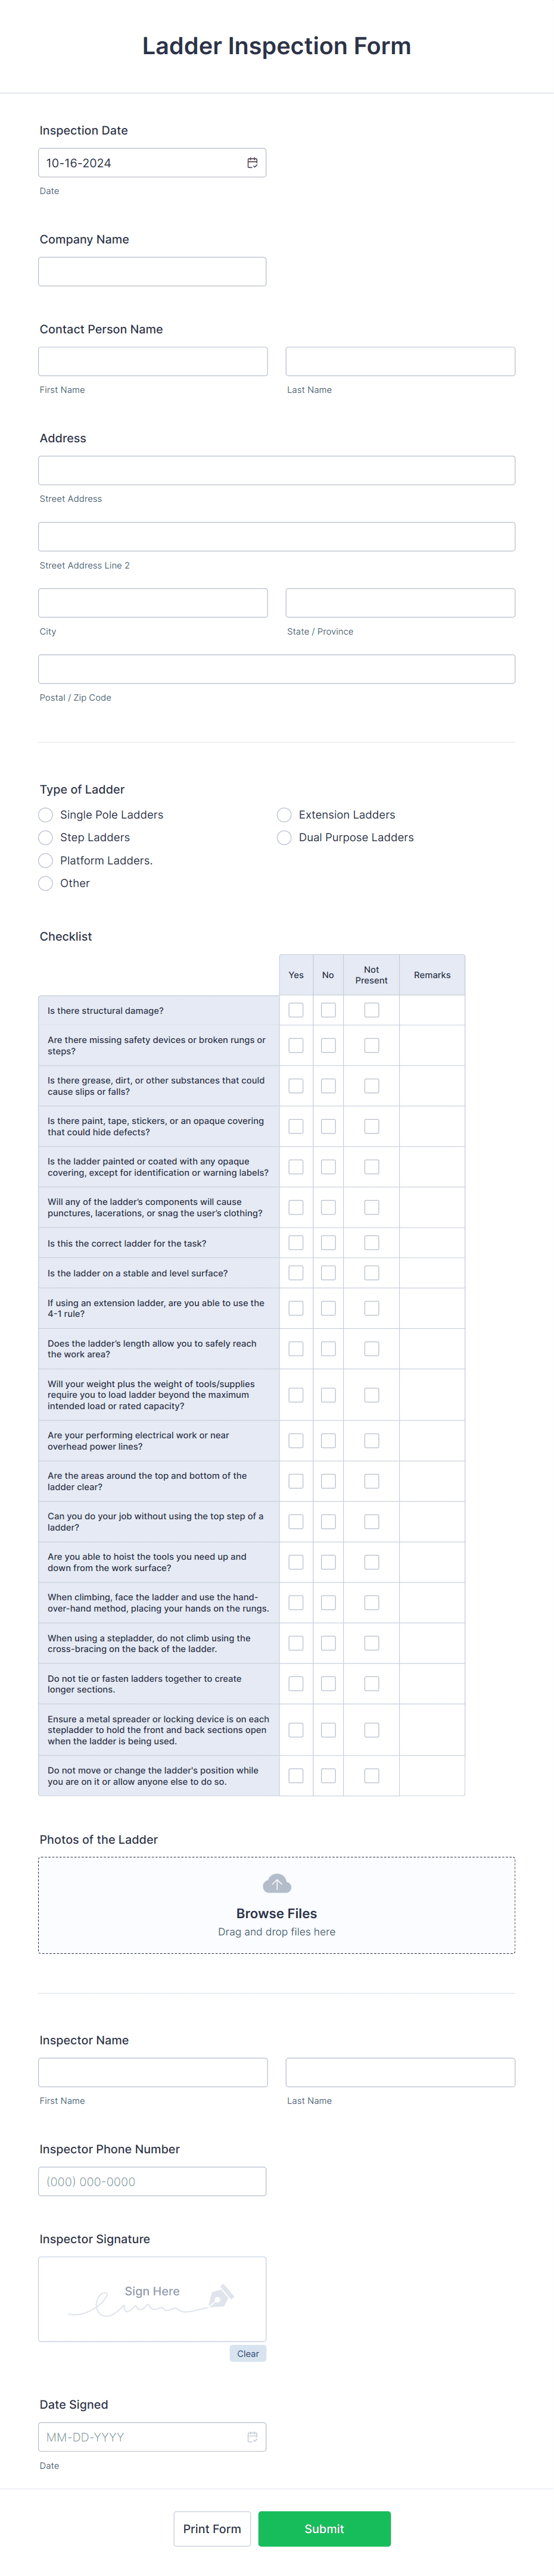Click the City input field under Address
This screenshot has width=554, height=2576.
tap(151, 601)
